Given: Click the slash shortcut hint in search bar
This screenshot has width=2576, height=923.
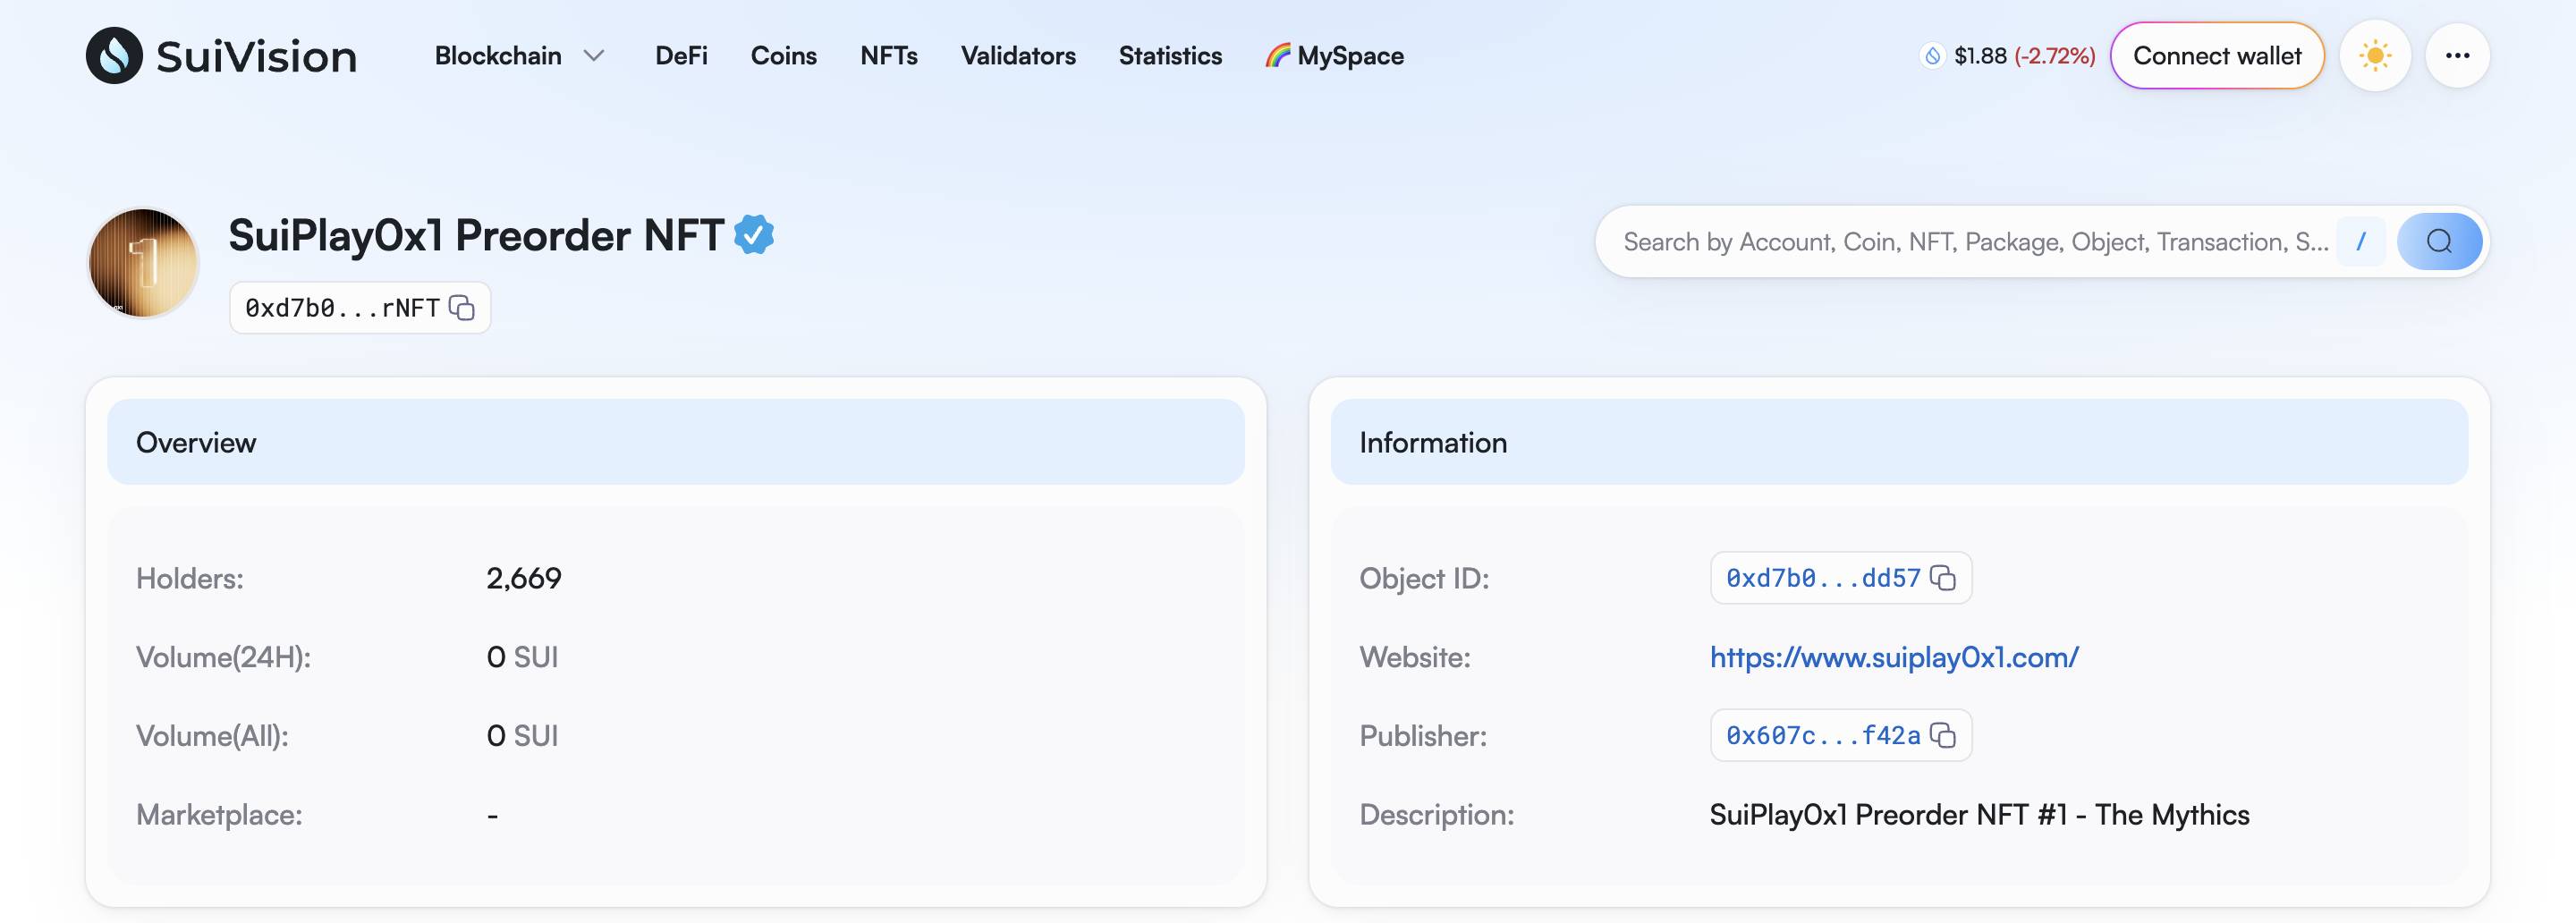Looking at the screenshot, I should pos(2361,242).
